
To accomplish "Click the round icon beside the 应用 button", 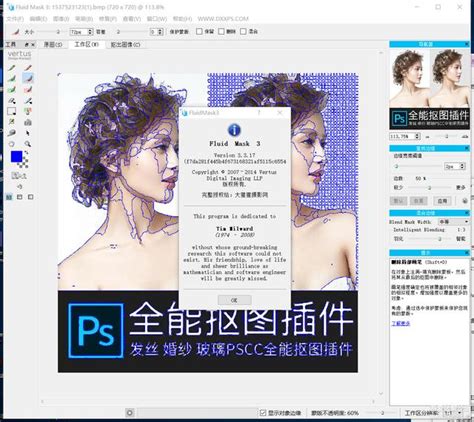I will [x=465, y=201].
